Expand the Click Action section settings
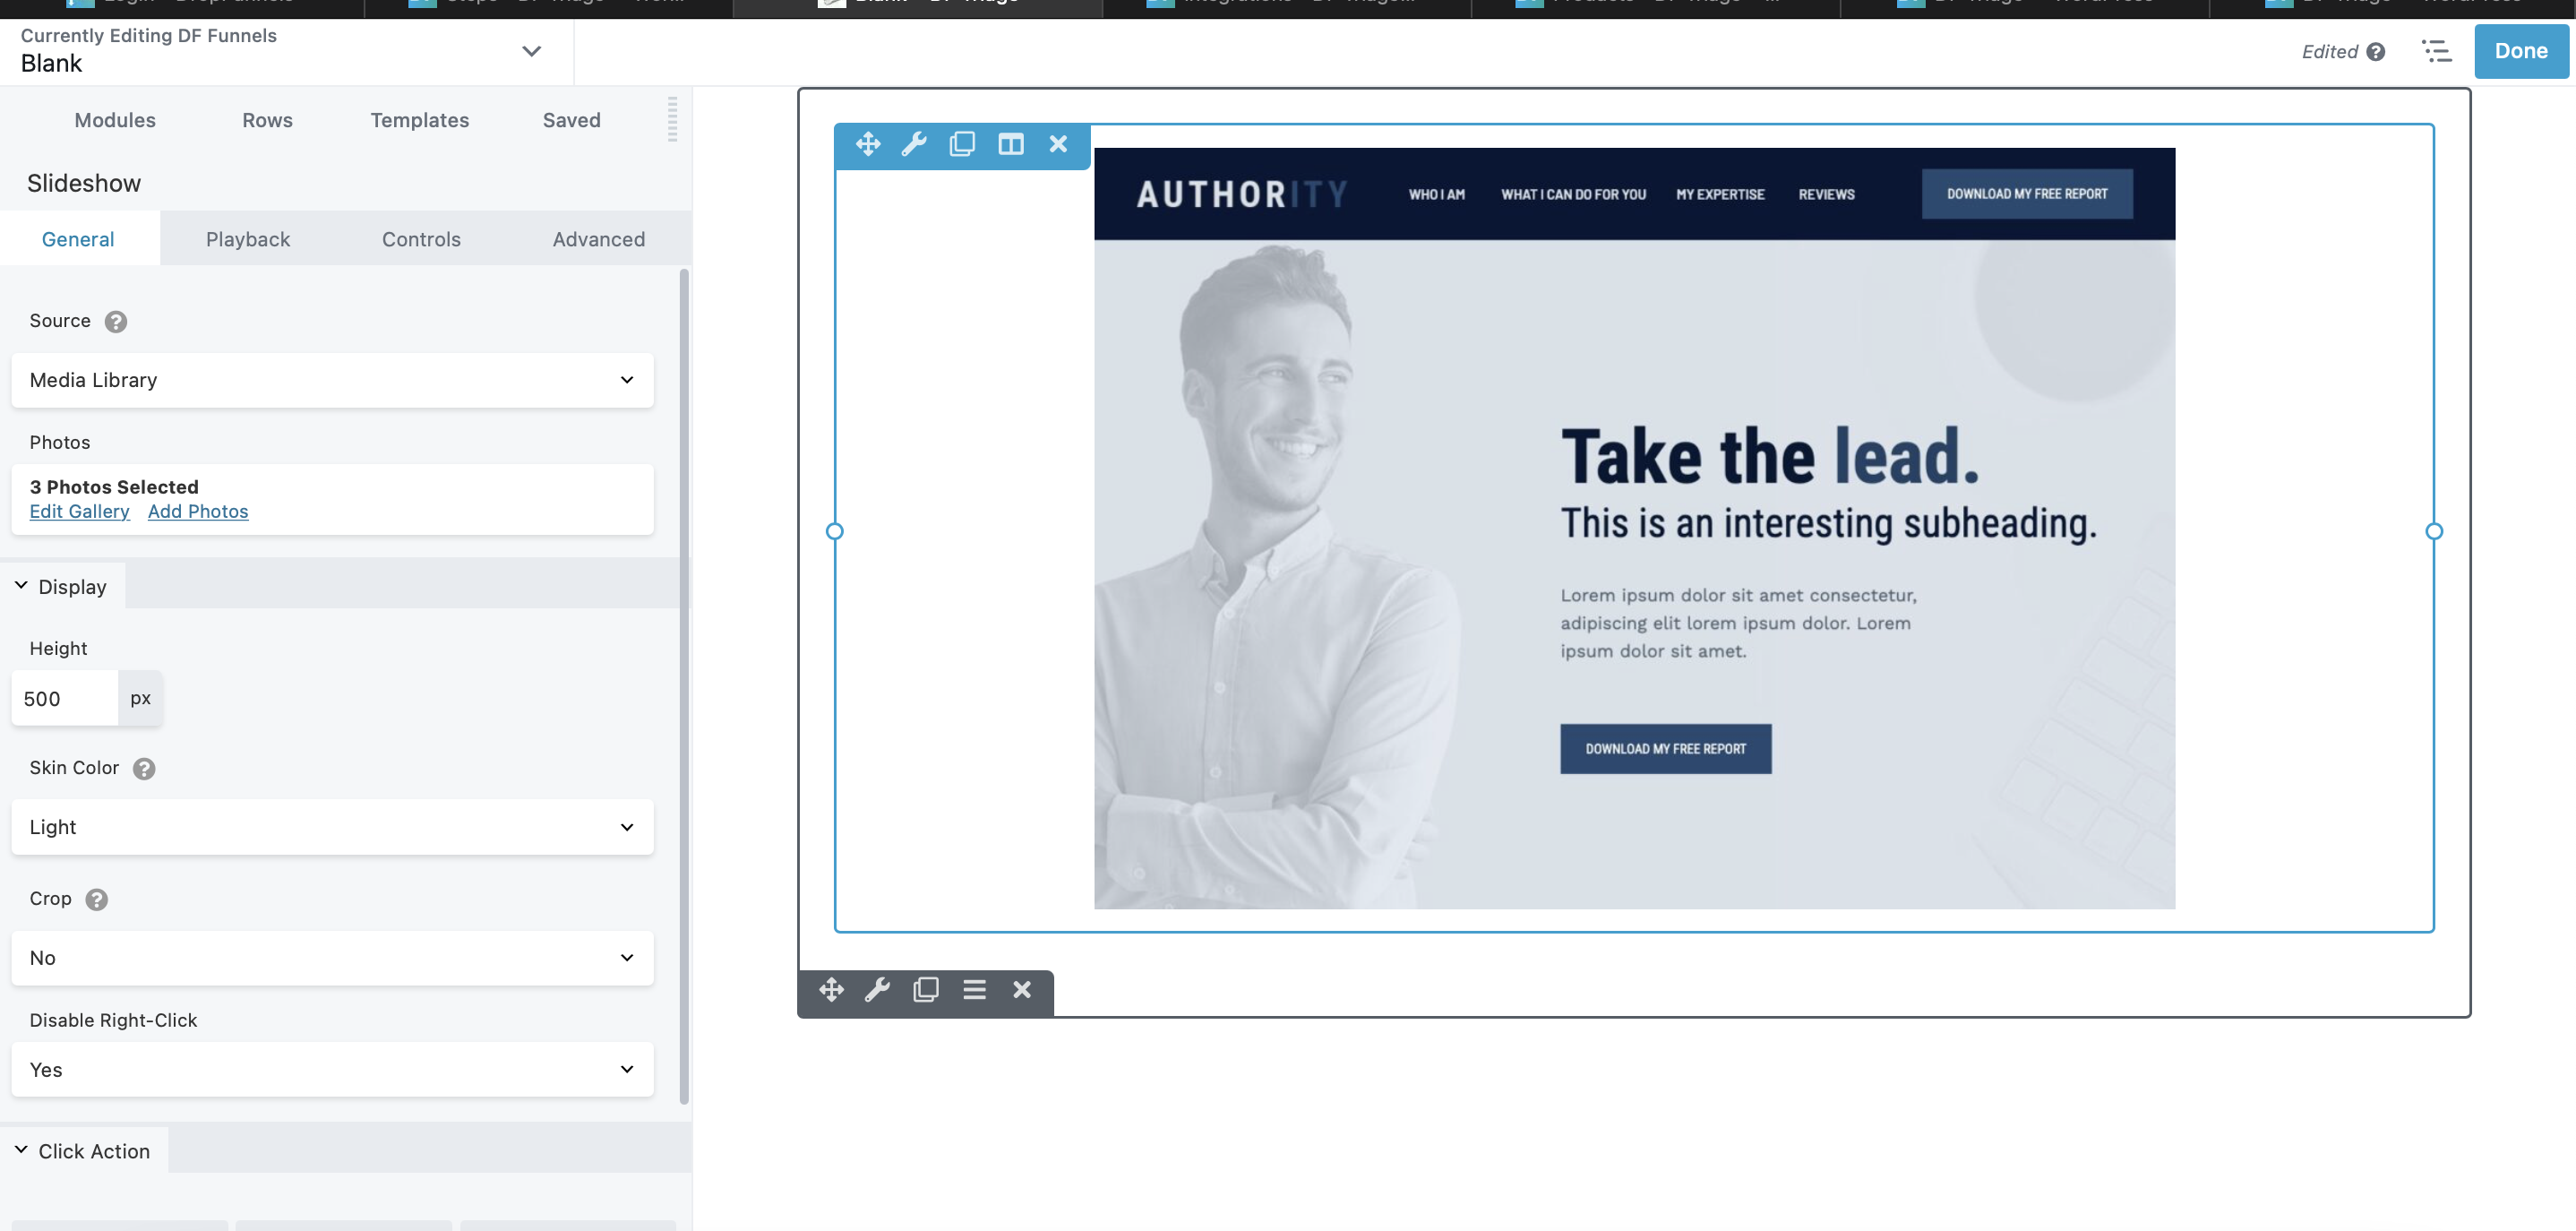2576x1231 pixels. tap(94, 1150)
